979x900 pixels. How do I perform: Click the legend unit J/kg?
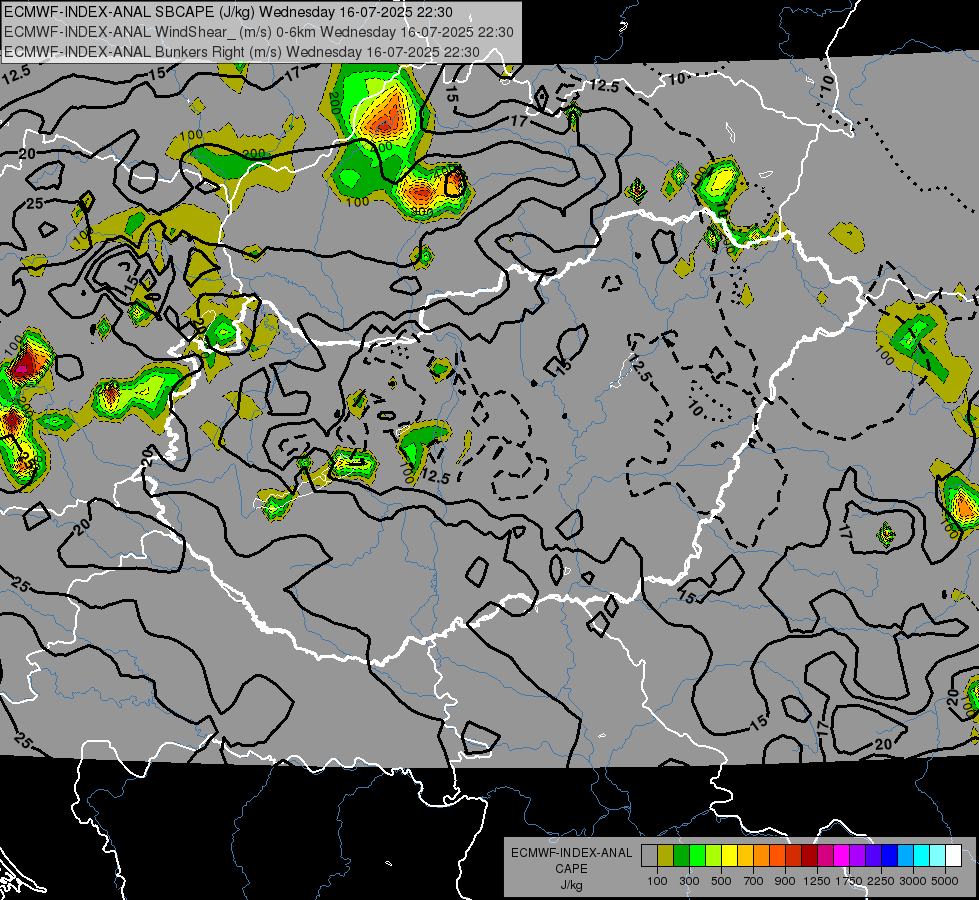tap(571, 885)
